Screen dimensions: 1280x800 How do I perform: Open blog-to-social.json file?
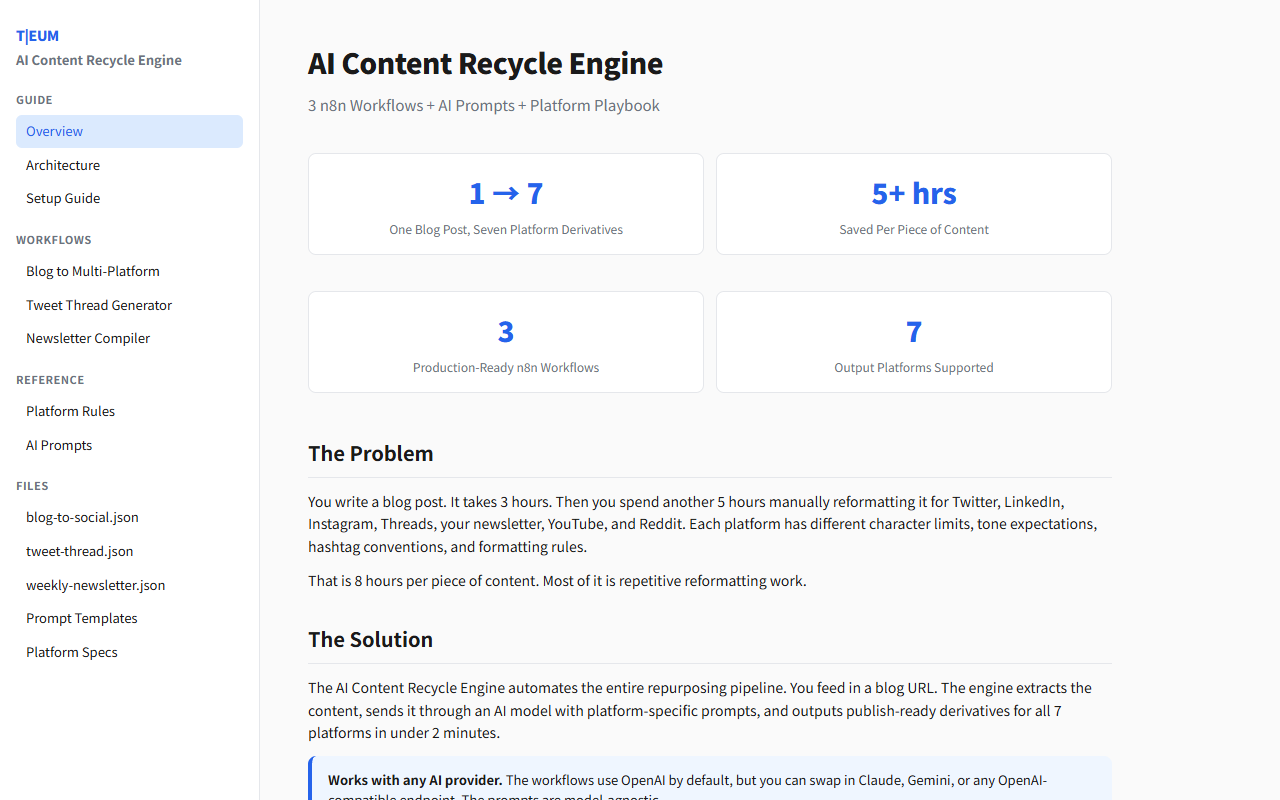pos(82,517)
